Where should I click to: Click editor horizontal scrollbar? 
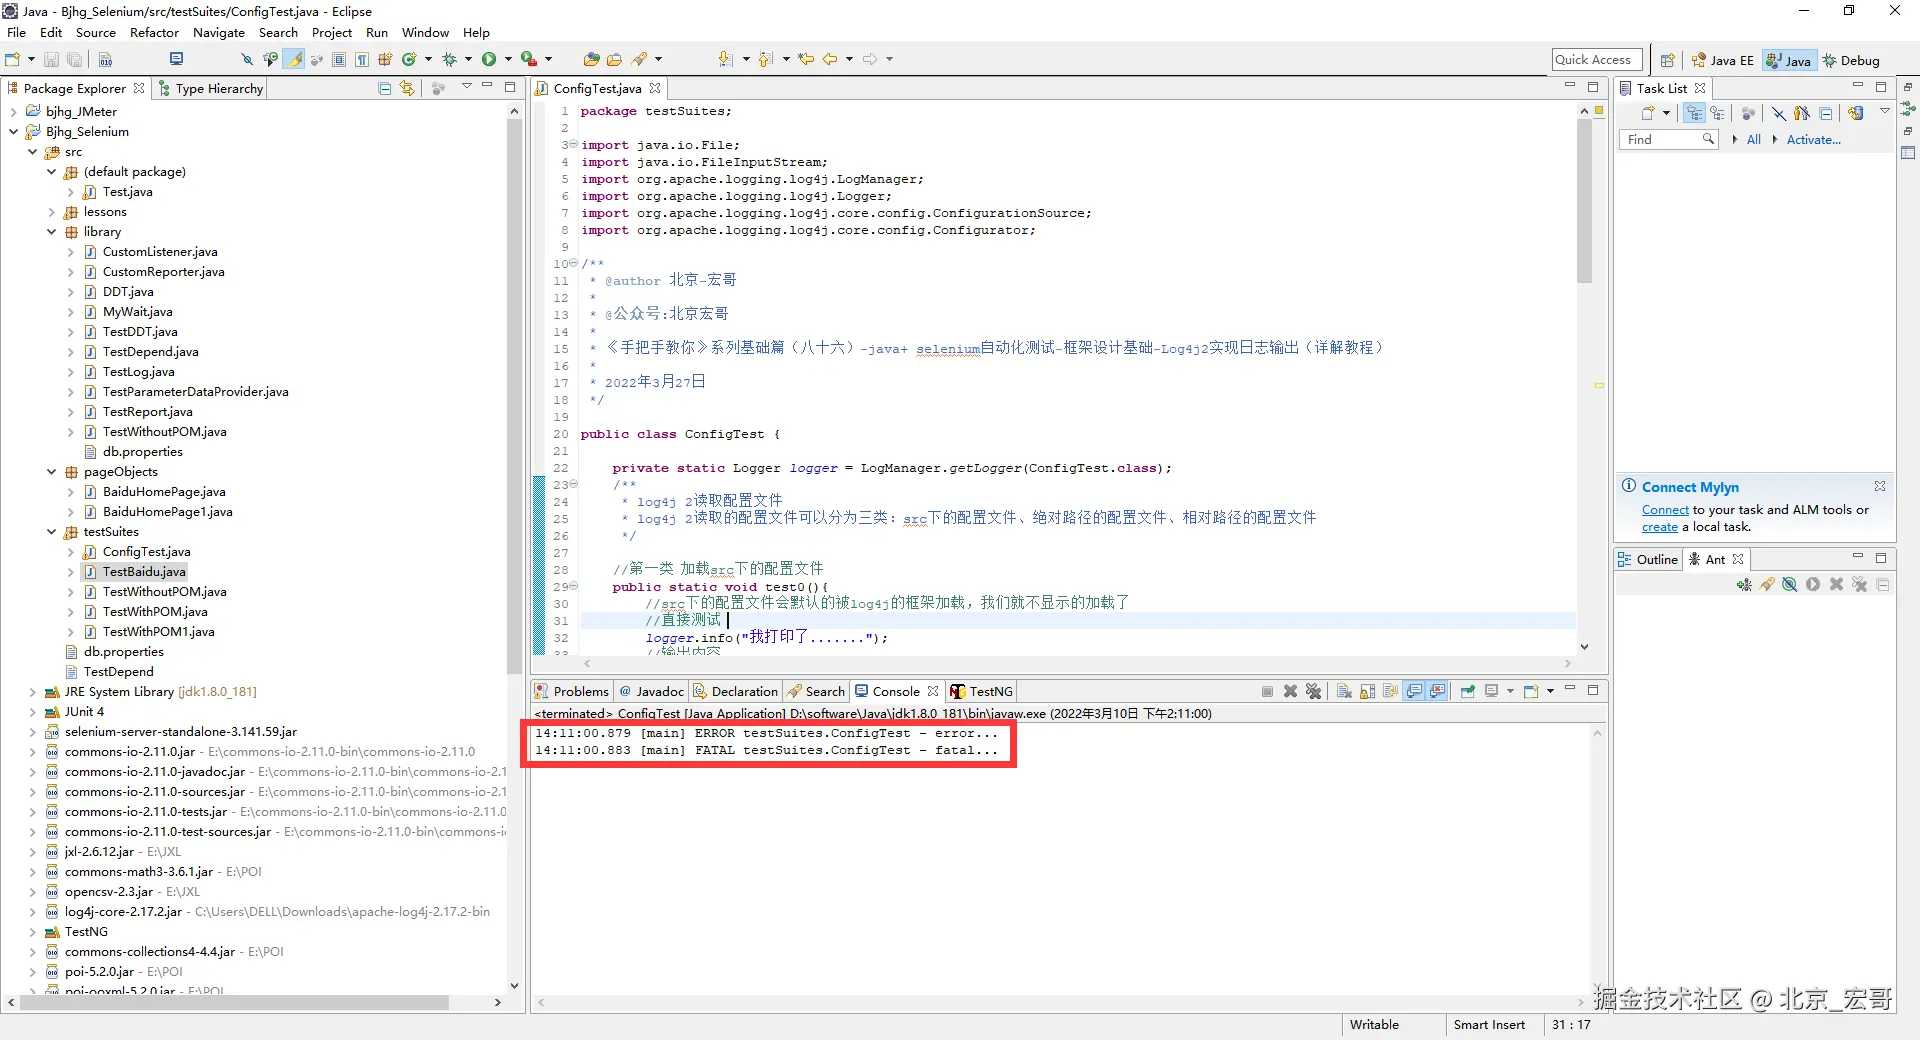point(1077,664)
